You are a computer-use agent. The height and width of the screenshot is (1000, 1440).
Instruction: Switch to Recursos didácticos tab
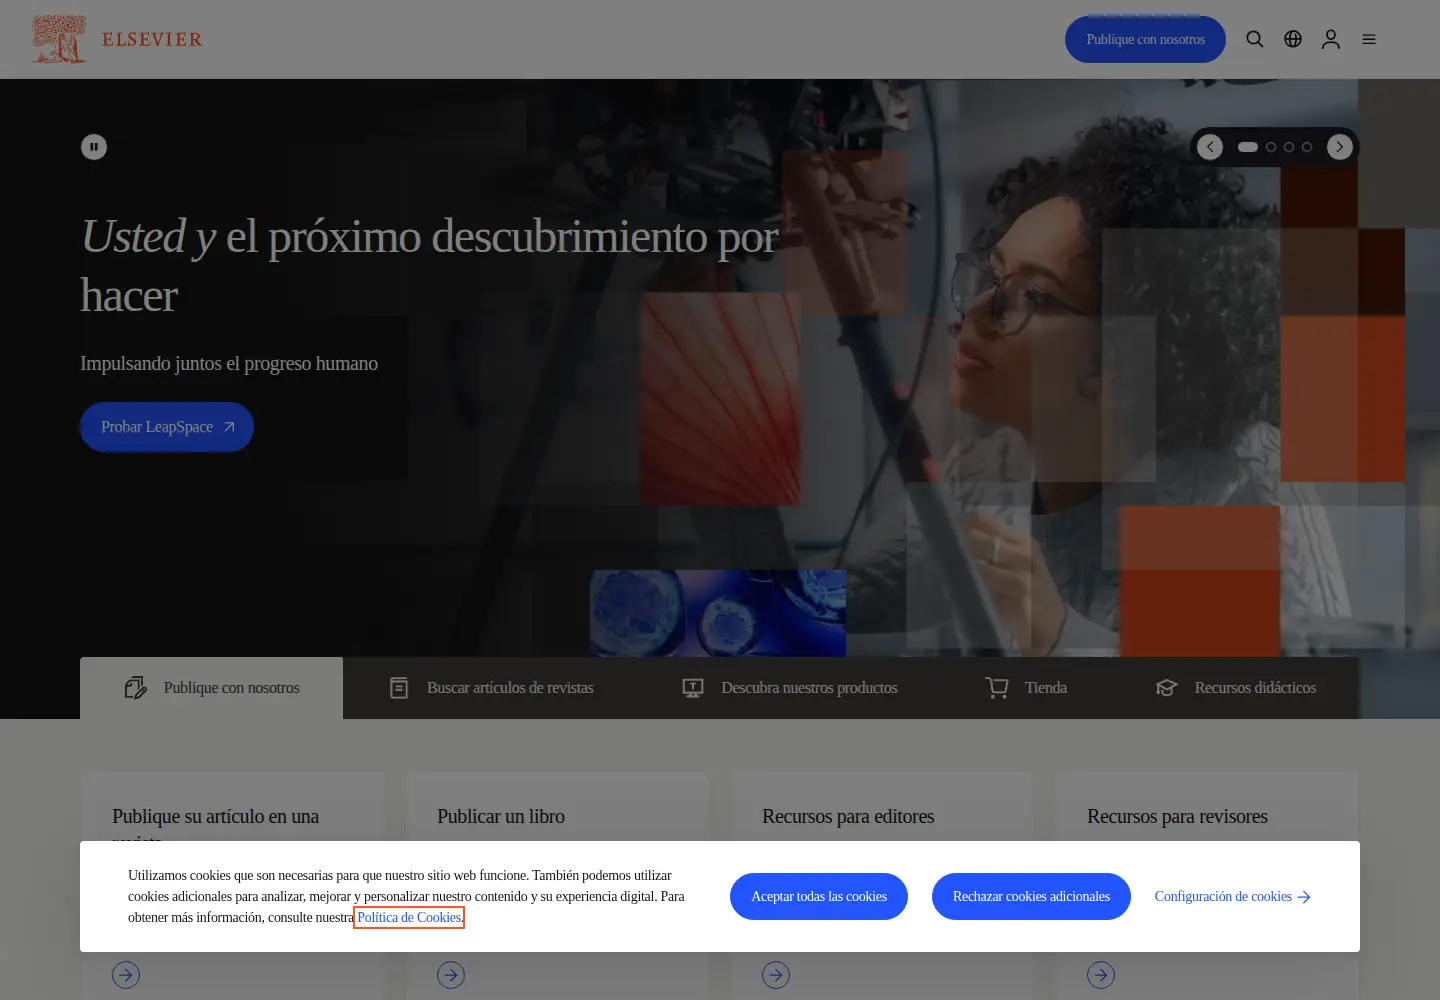point(1235,688)
